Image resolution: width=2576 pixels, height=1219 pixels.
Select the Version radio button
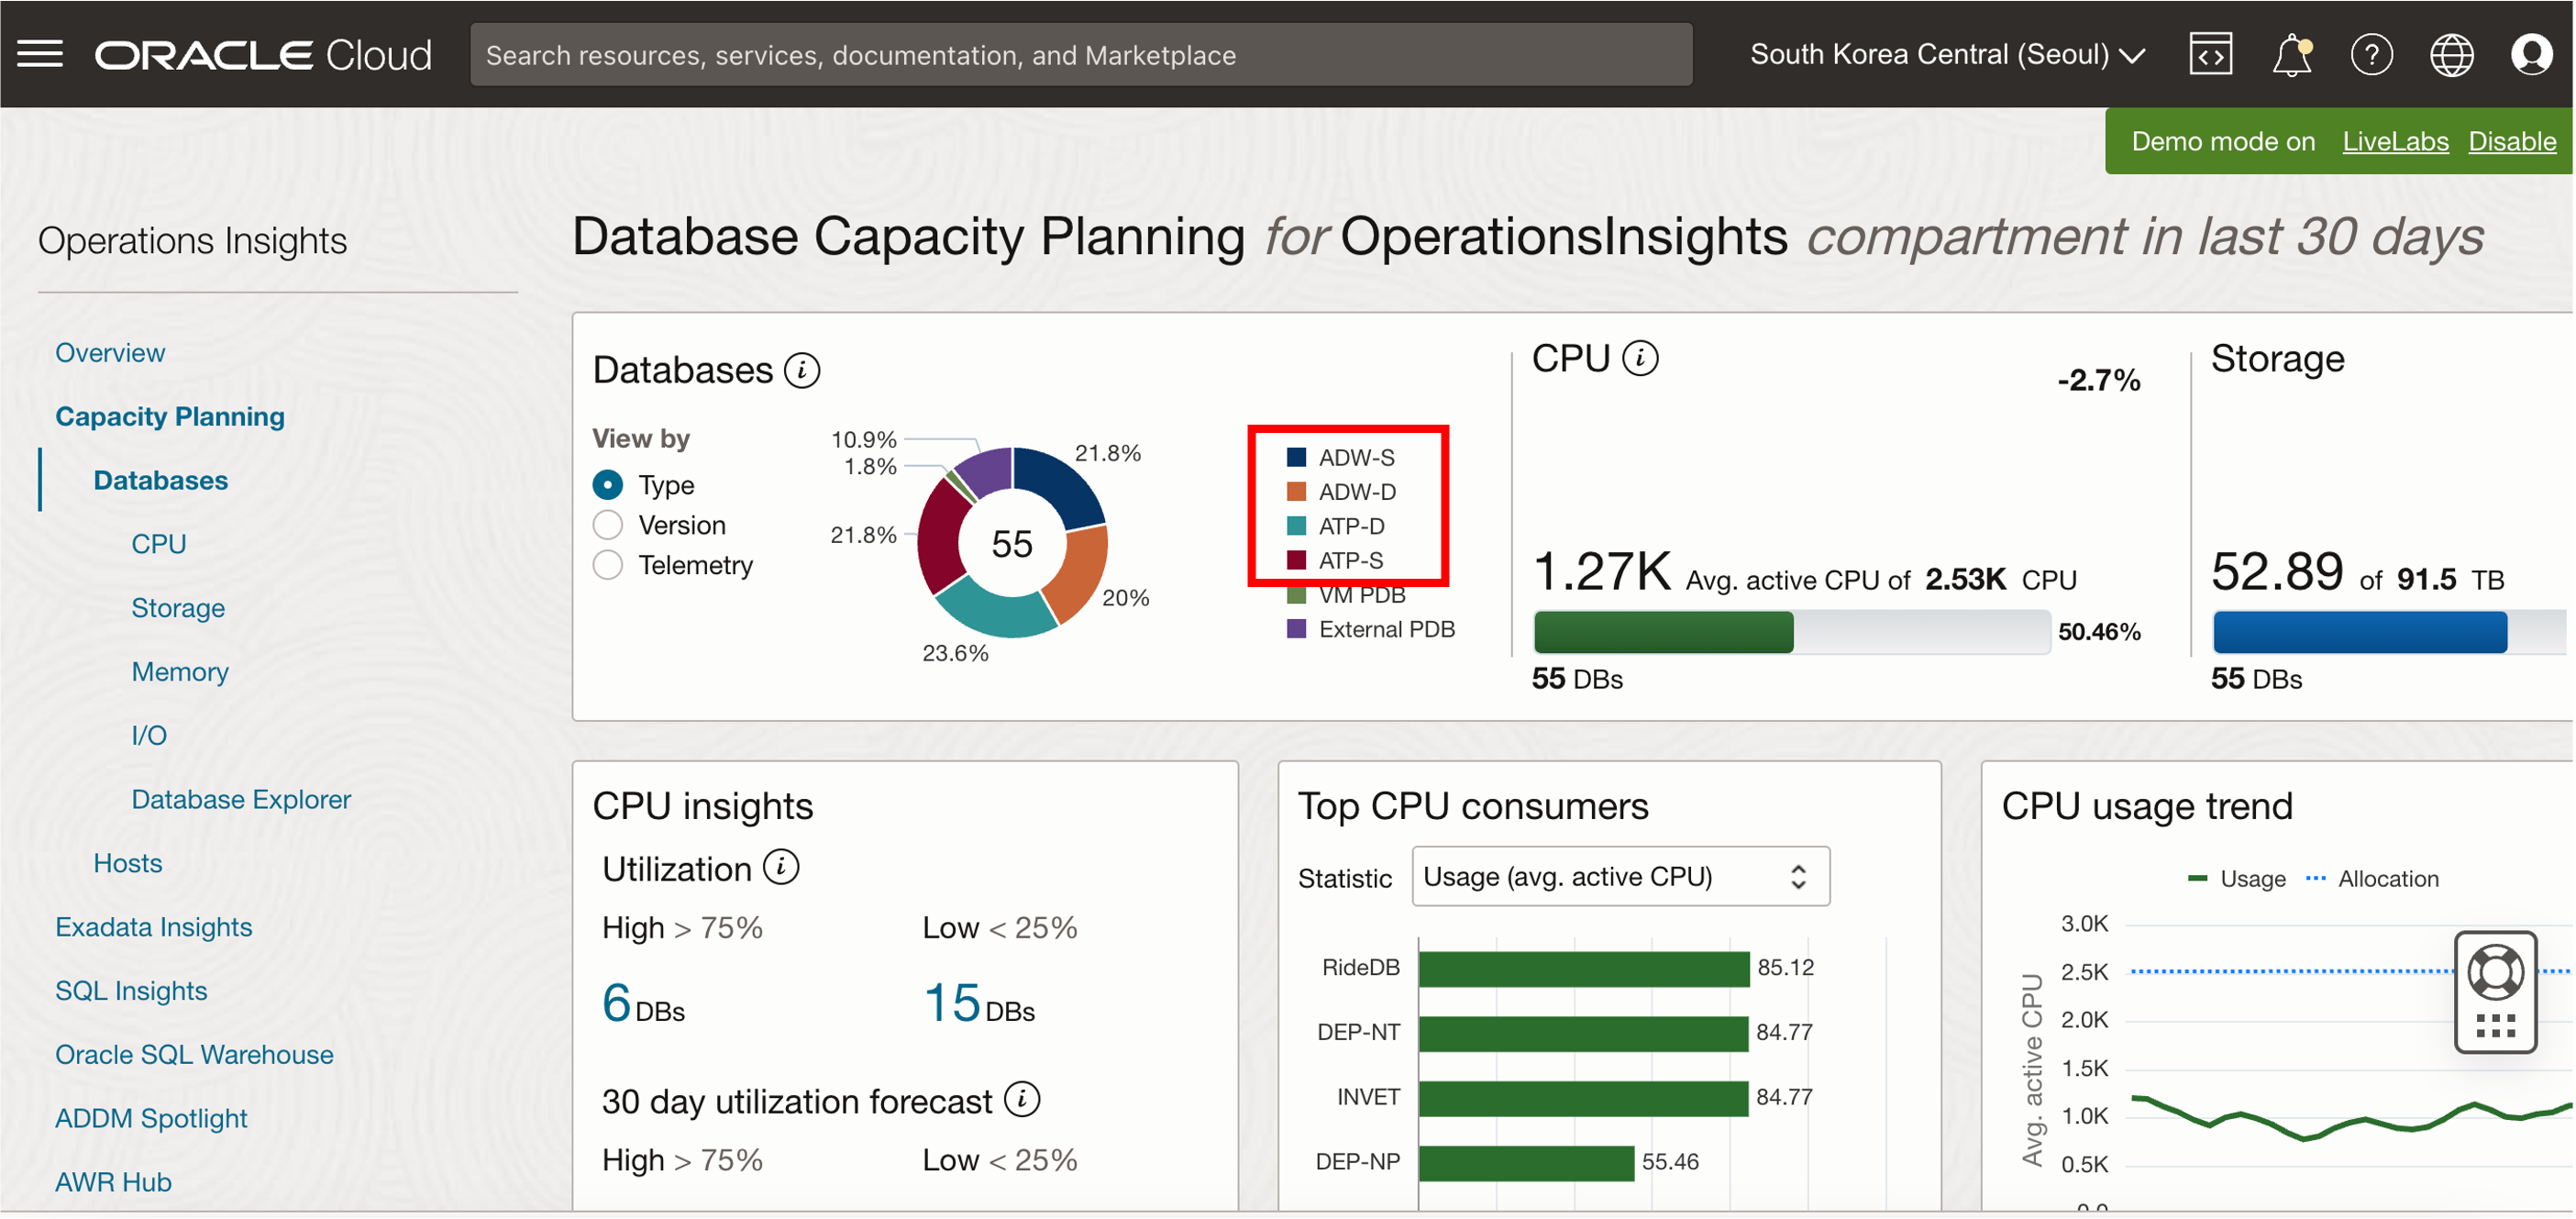[x=608, y=525]
